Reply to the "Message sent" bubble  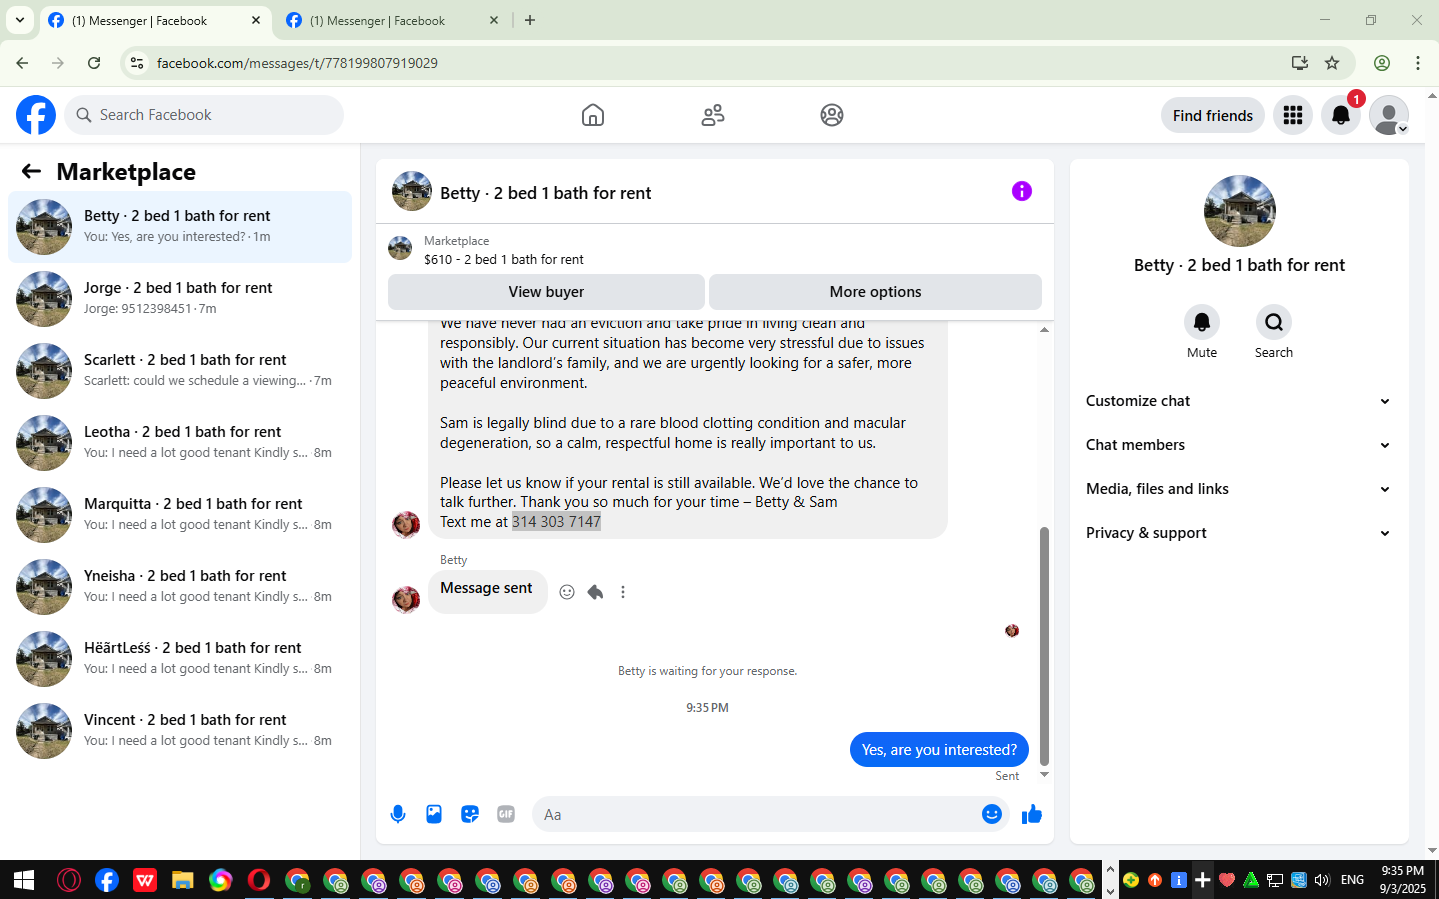pos(595,592)
